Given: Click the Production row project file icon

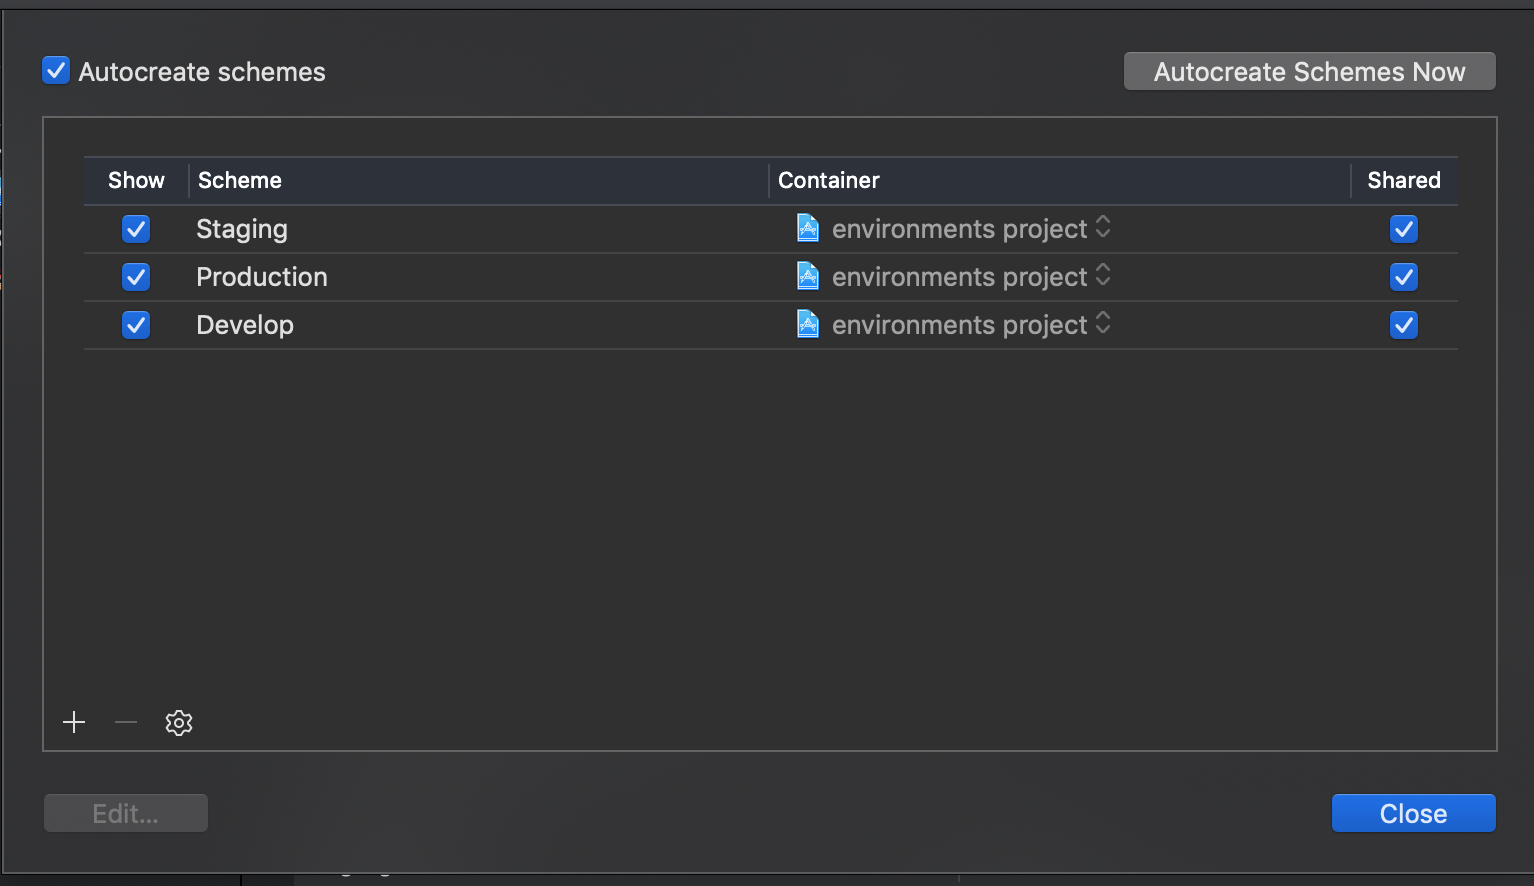Looking at the screenshot, I should point(808,277).
